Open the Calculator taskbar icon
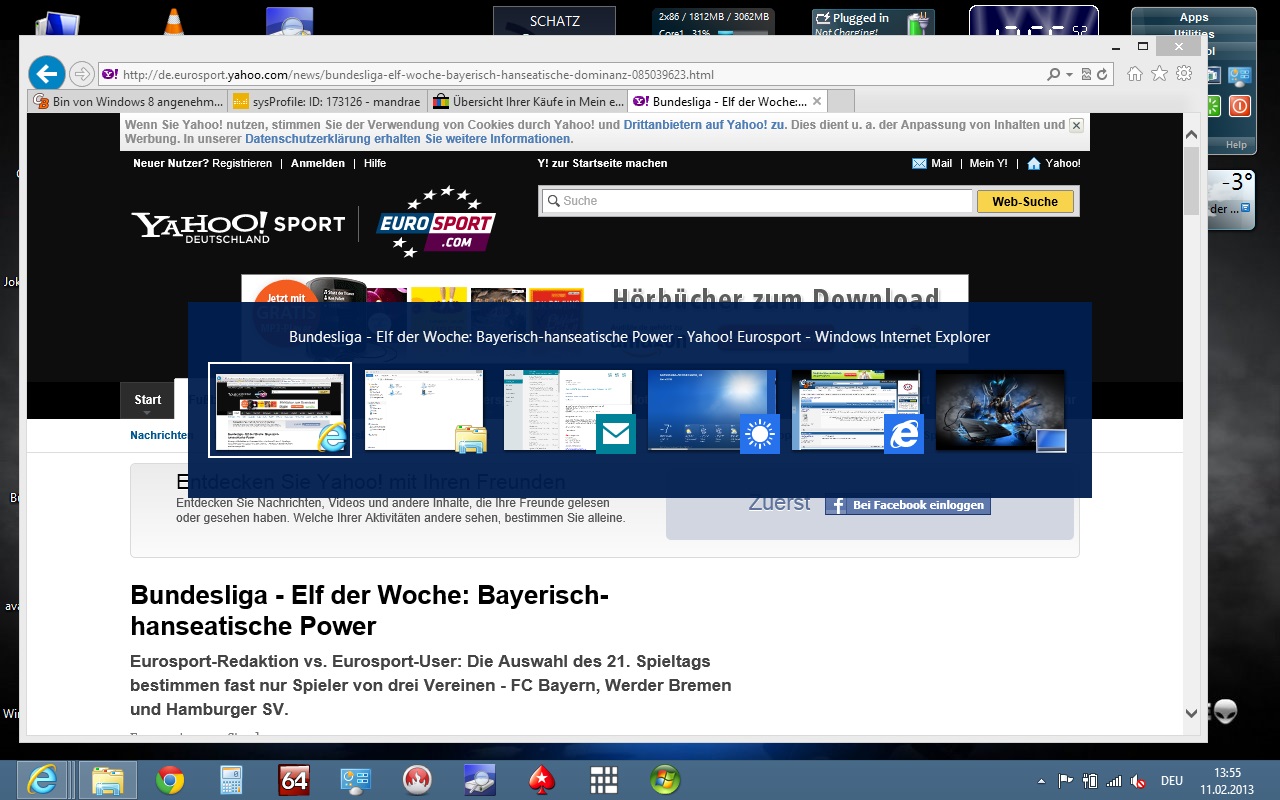This screenshot has width=1280, height=800. (x=232, y=780)
